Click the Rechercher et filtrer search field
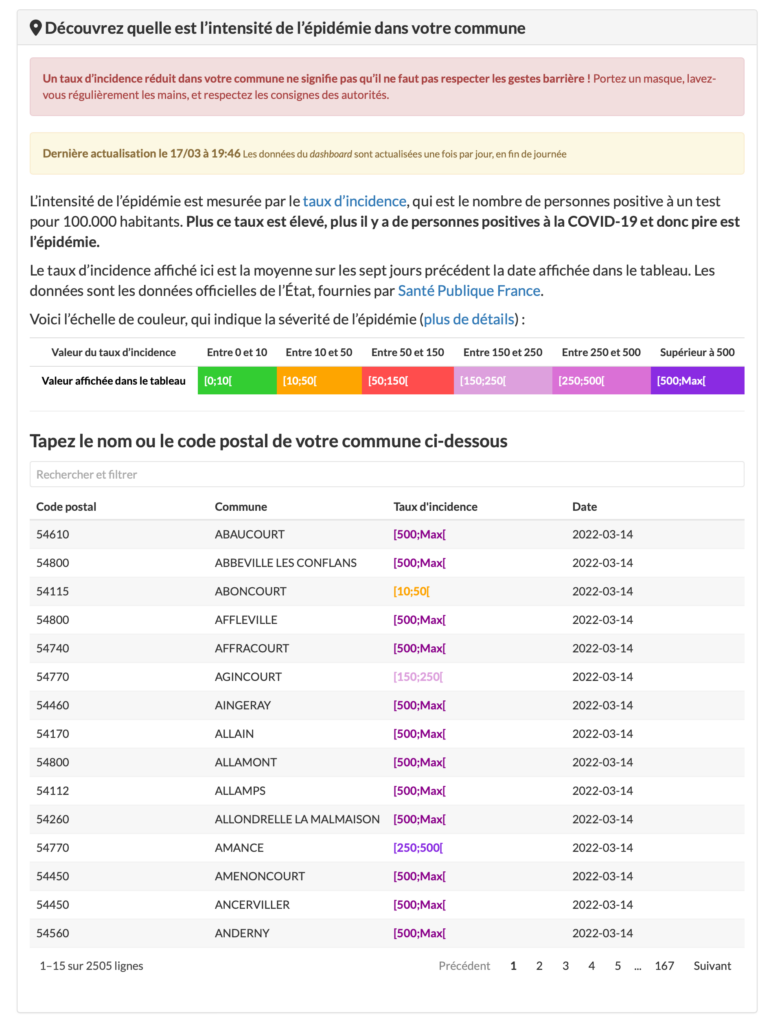This screenshot has width=771, height=1024. click(x=386, y=474)
